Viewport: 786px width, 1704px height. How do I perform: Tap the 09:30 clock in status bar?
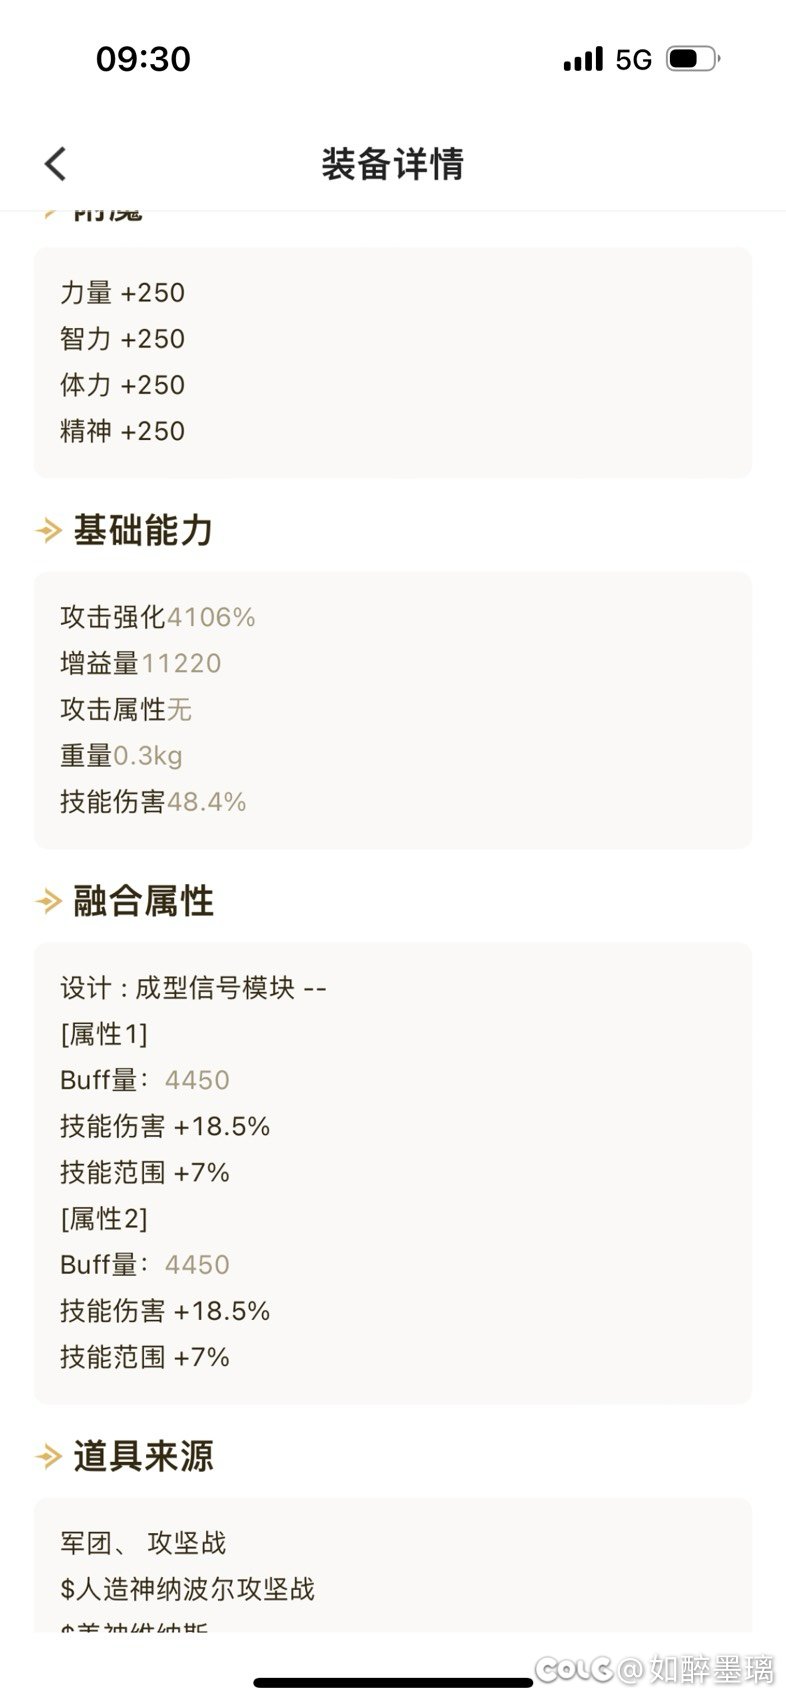[x=143, y=59]
